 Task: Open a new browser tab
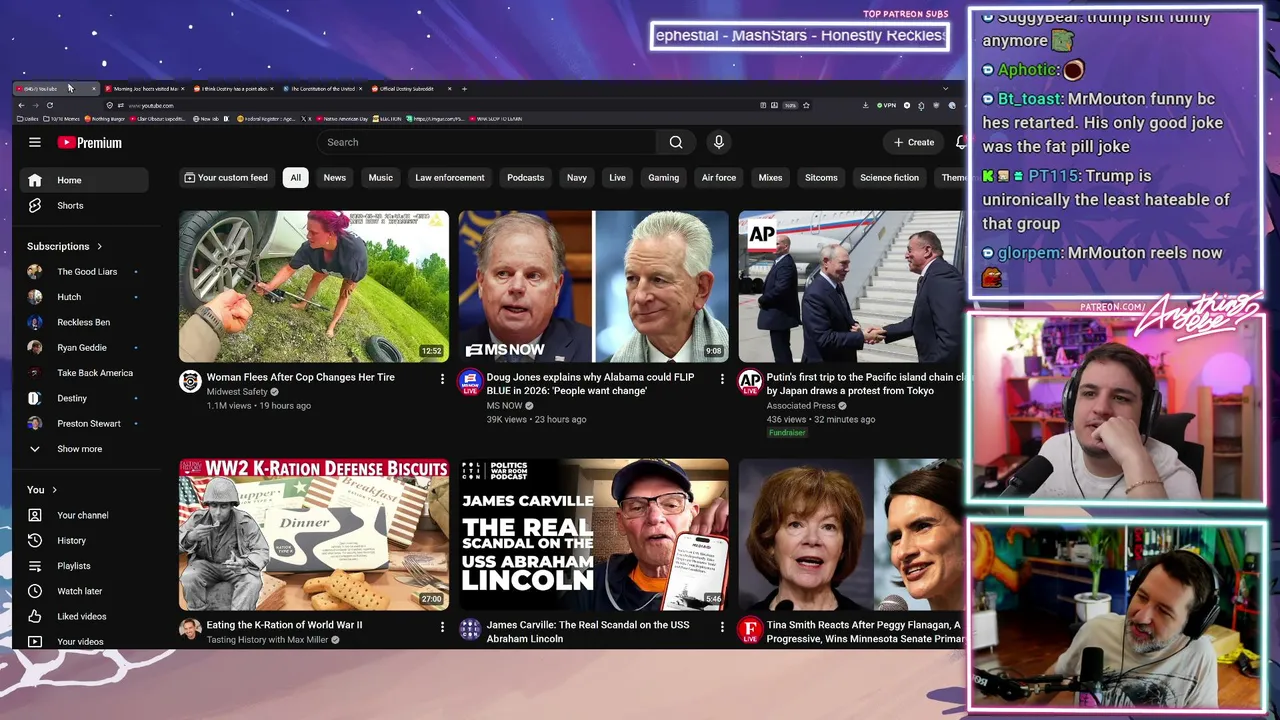pos(464,89)
